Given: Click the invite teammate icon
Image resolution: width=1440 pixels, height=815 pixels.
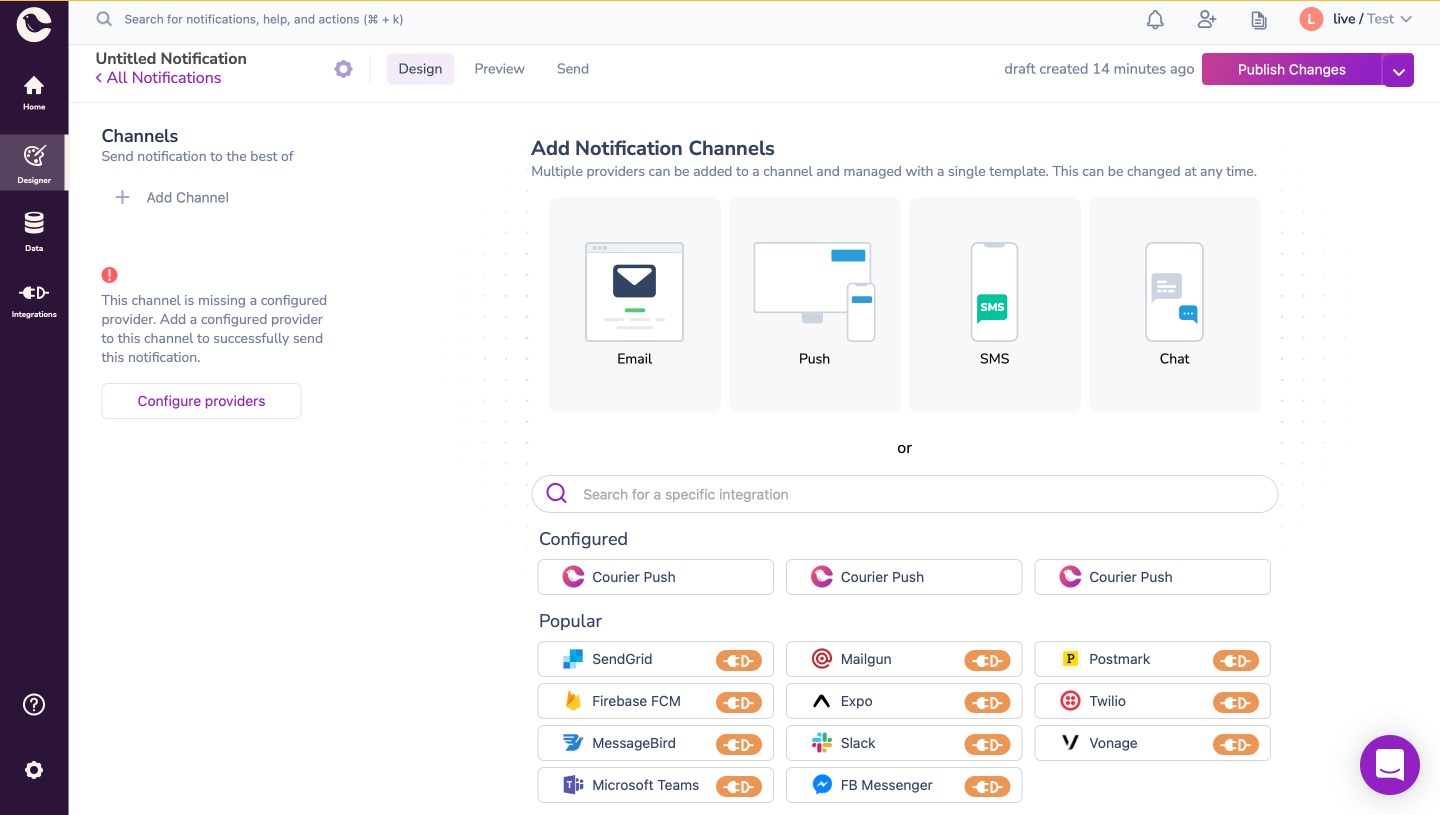Looking at the screenshot, I should click(1207, 19).
